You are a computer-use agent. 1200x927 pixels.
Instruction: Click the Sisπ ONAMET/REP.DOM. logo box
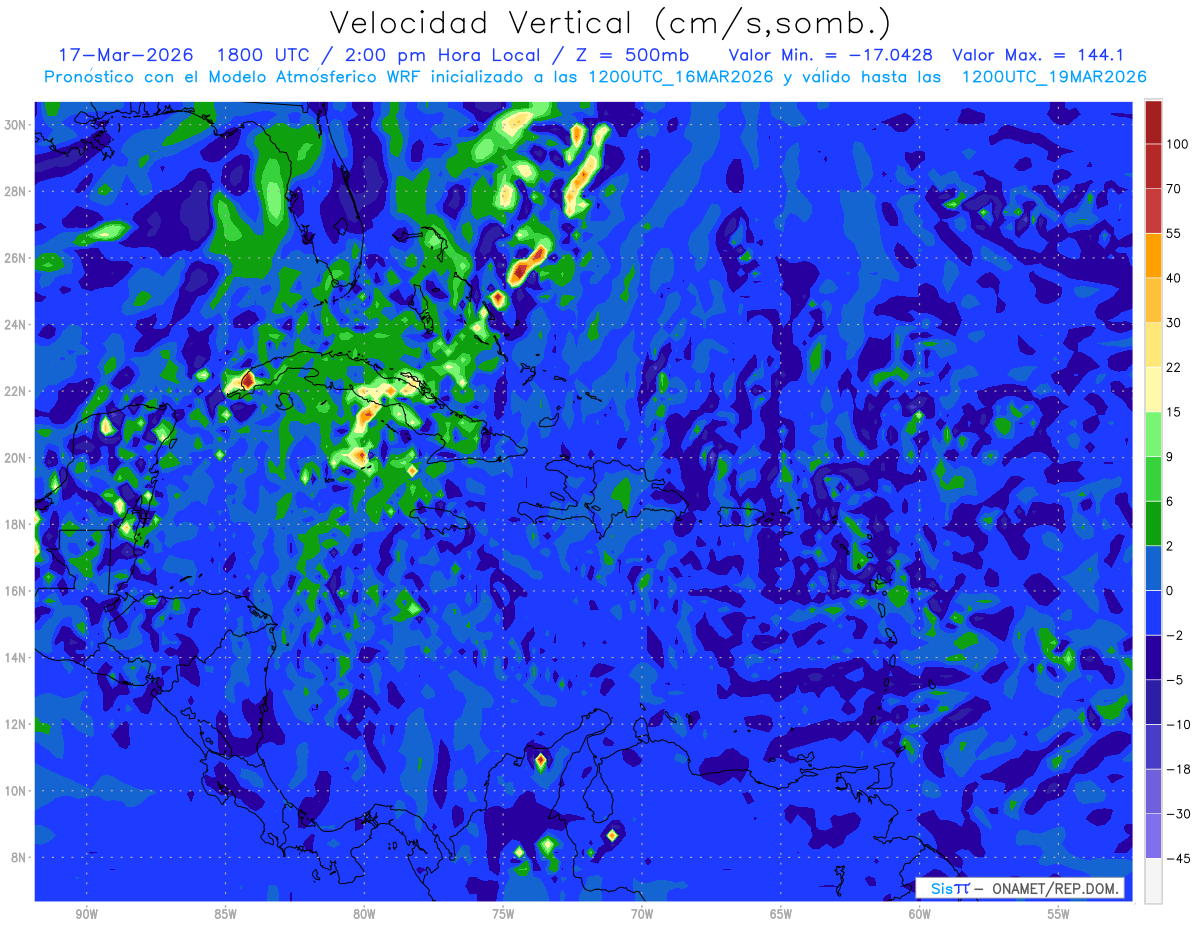[x=1019, y=888]
